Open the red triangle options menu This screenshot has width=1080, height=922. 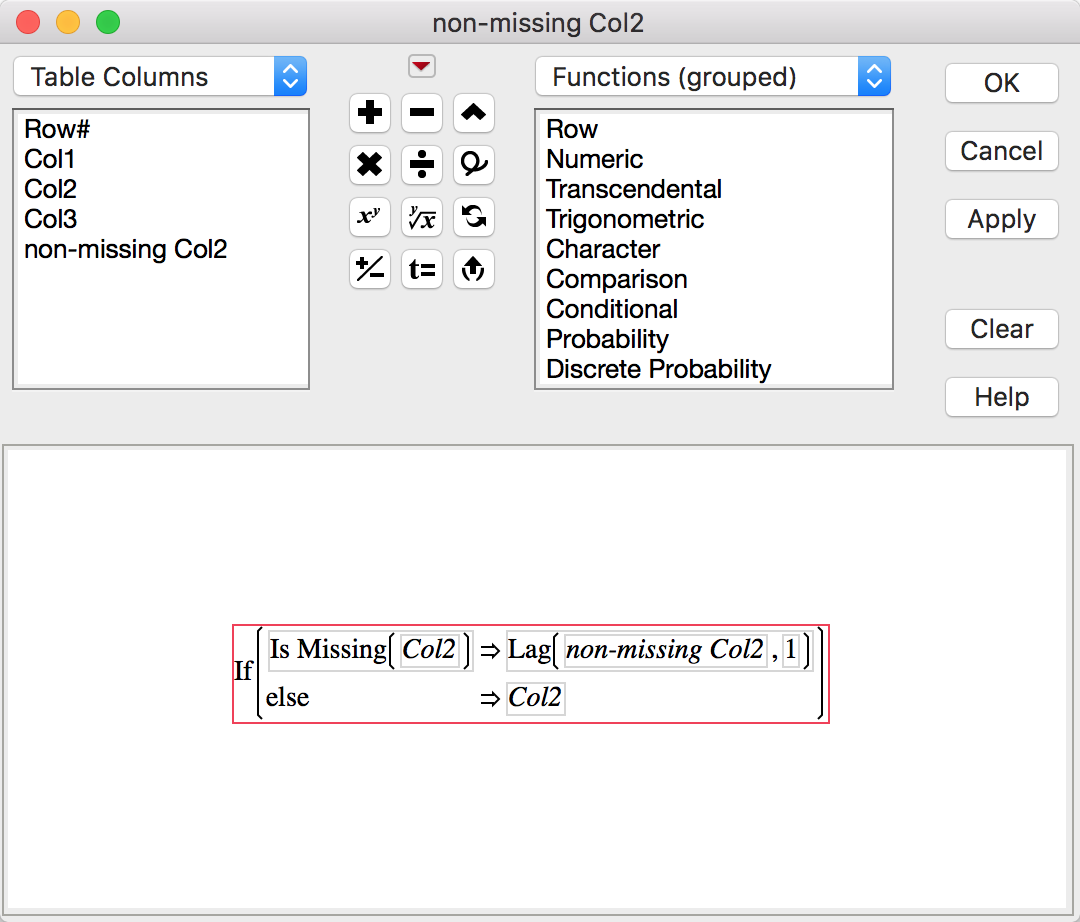click(x=422, y=67)
